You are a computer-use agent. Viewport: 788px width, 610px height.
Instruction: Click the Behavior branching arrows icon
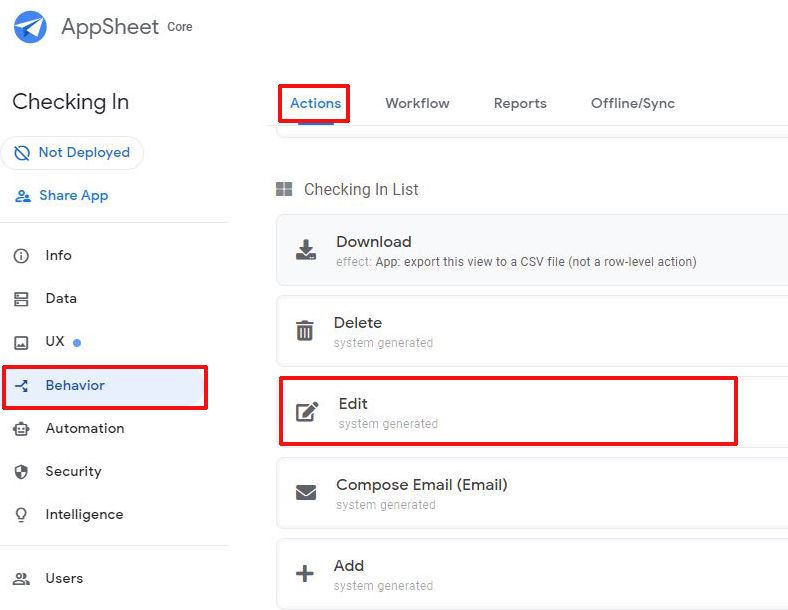click(x=22, y=386)
